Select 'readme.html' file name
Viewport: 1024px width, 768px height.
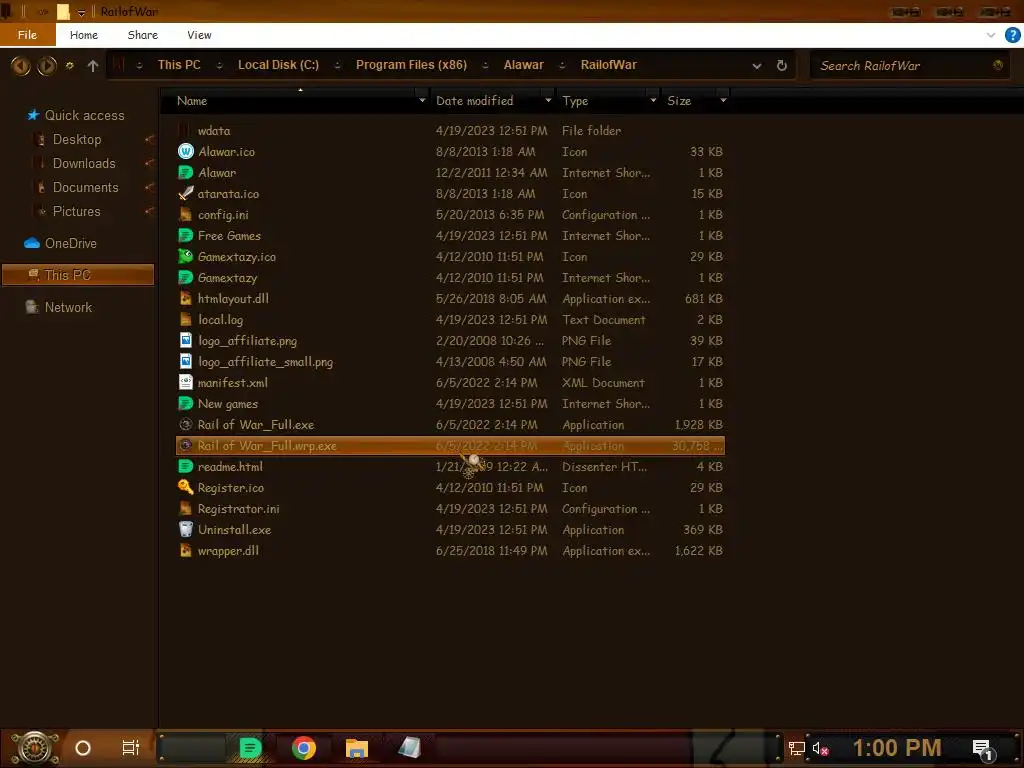point(230,467)
